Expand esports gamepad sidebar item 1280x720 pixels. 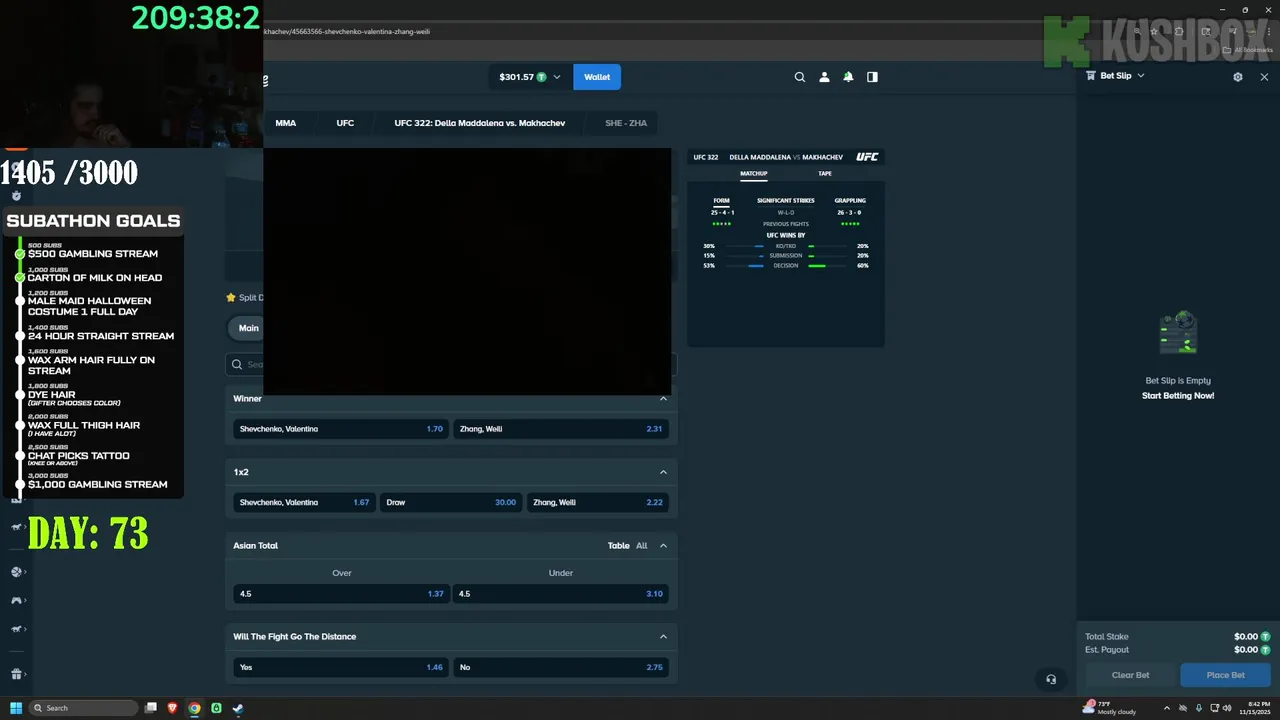tap(17, 600)
